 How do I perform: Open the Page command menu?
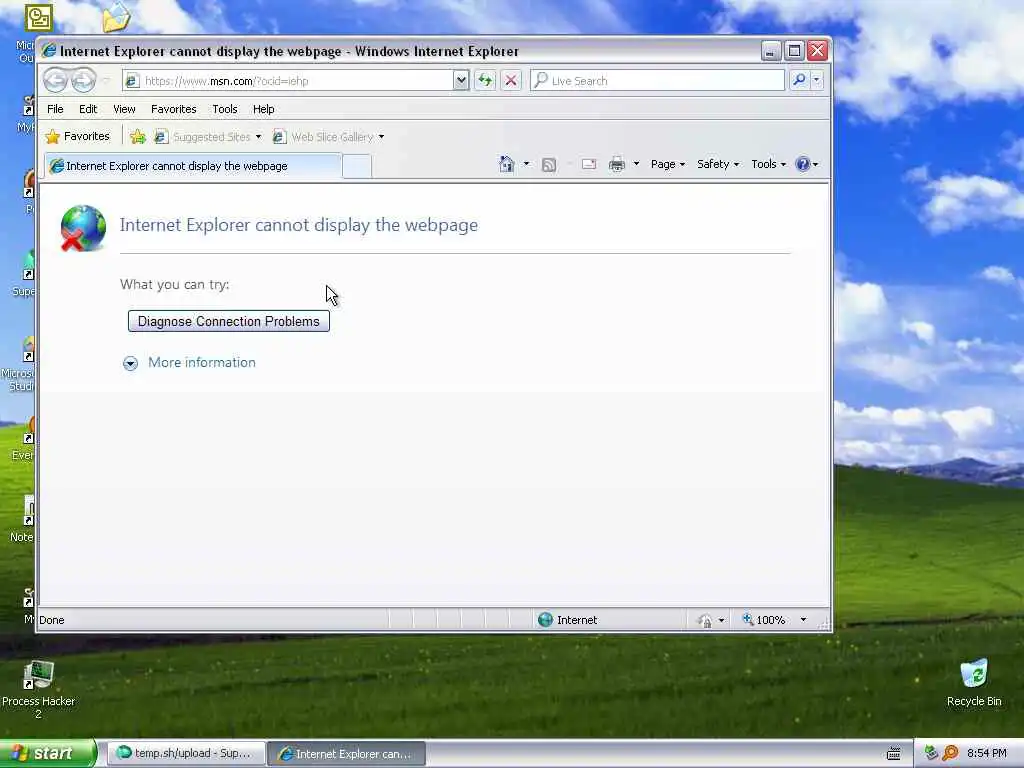click(x=667, y=164)
